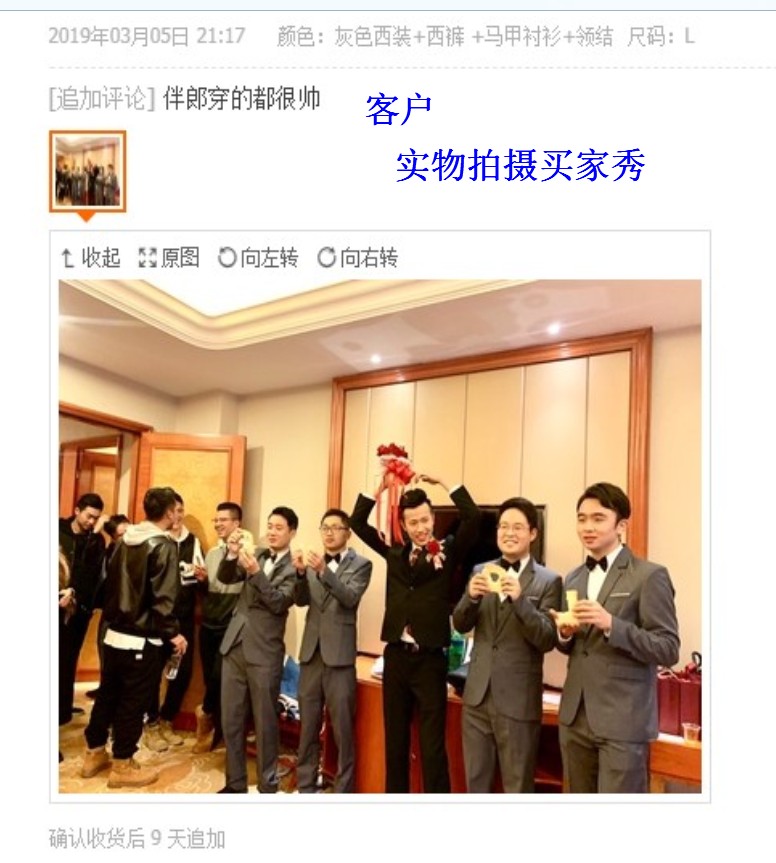Click the 尺码: L size label

660,37
